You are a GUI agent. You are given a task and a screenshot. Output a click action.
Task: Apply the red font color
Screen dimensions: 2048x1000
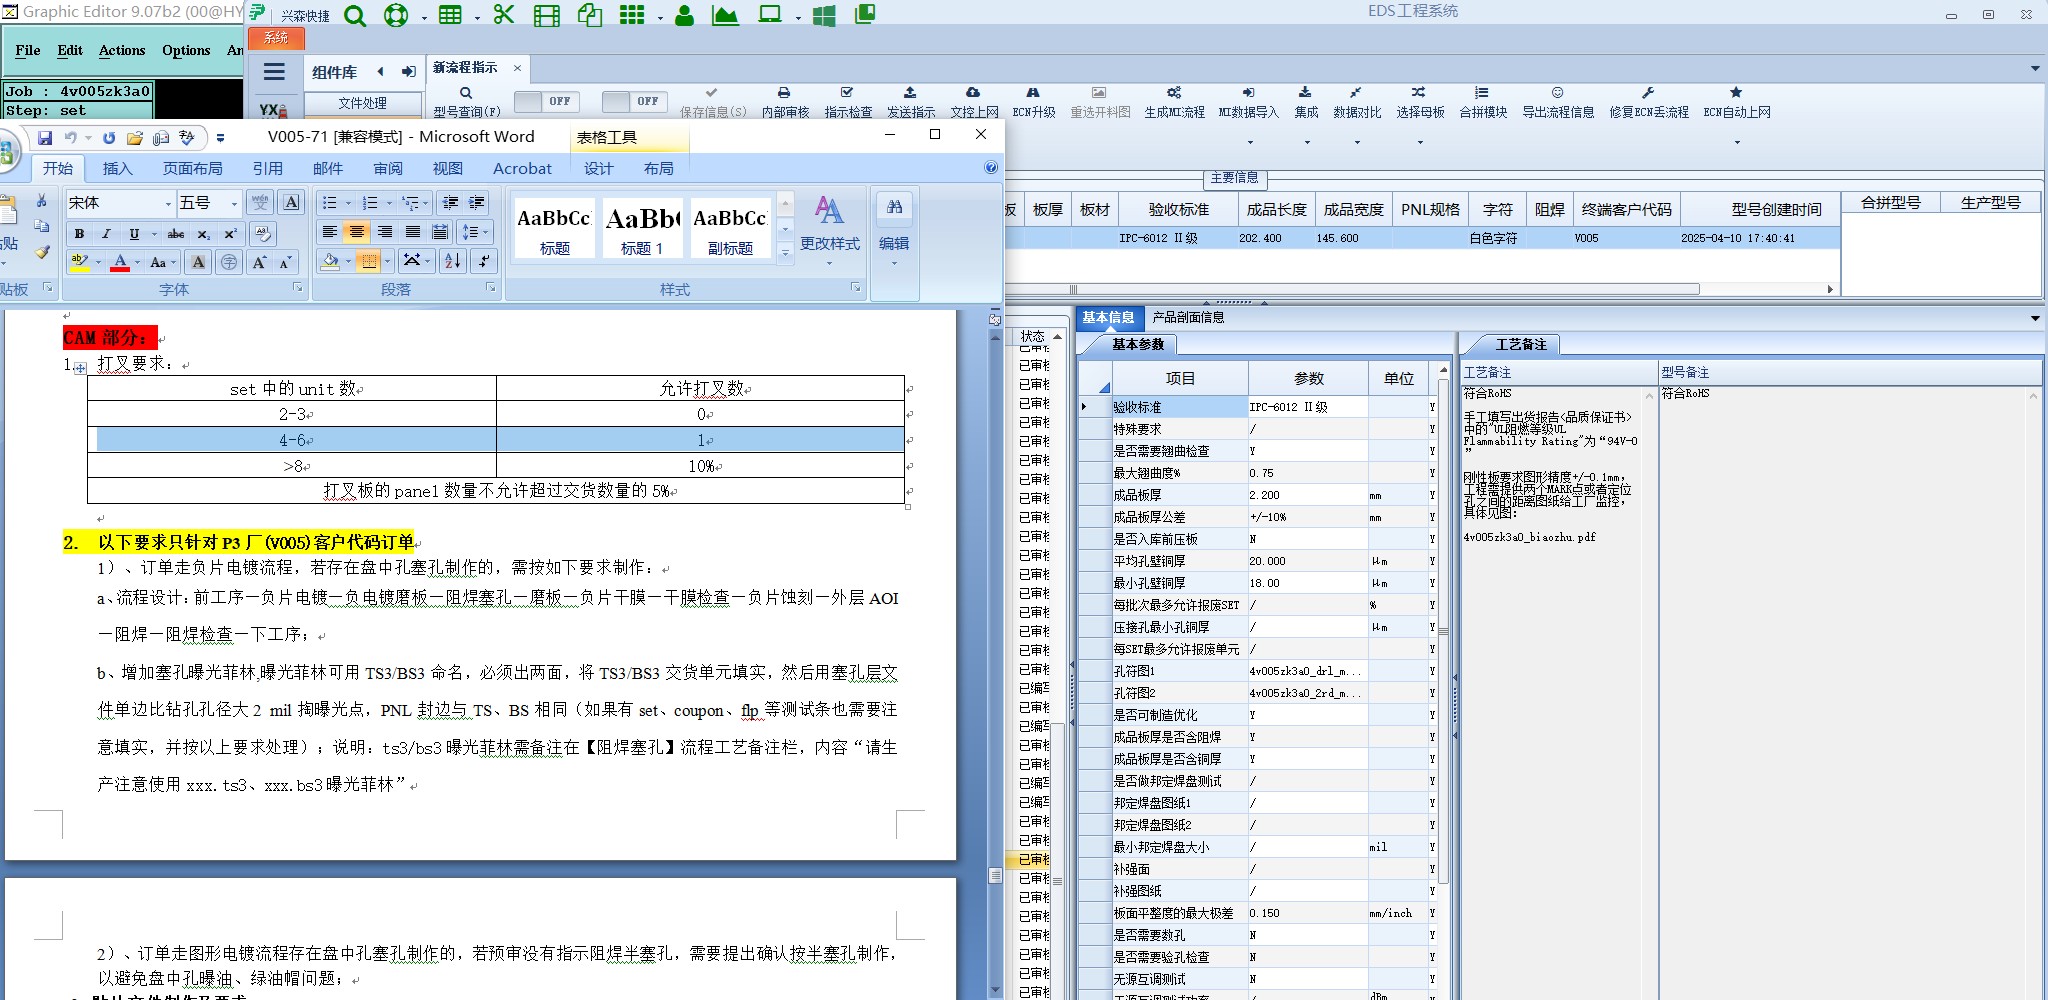[x=120, y=262]
